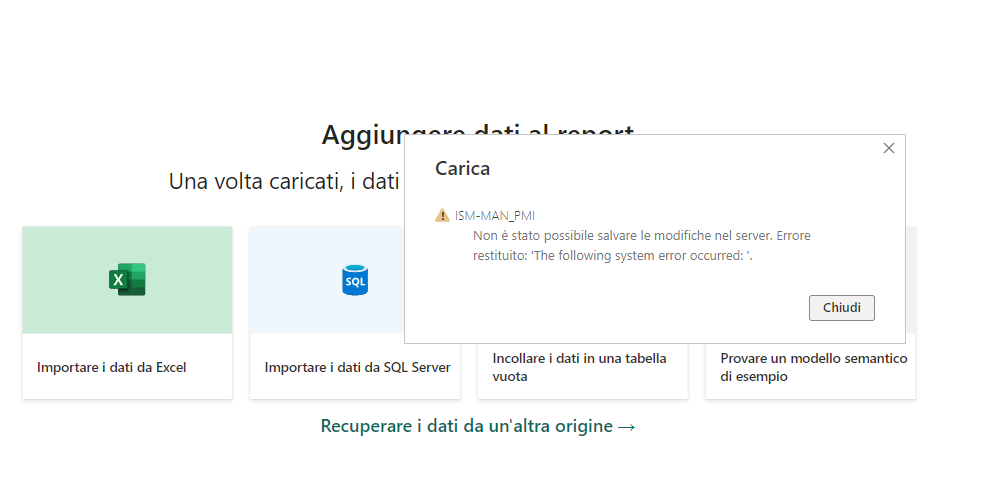The image size is (1007, 491).
Task: Close the Carica dialog with the X
Action: pyautogui.click(x=889, y=148)
